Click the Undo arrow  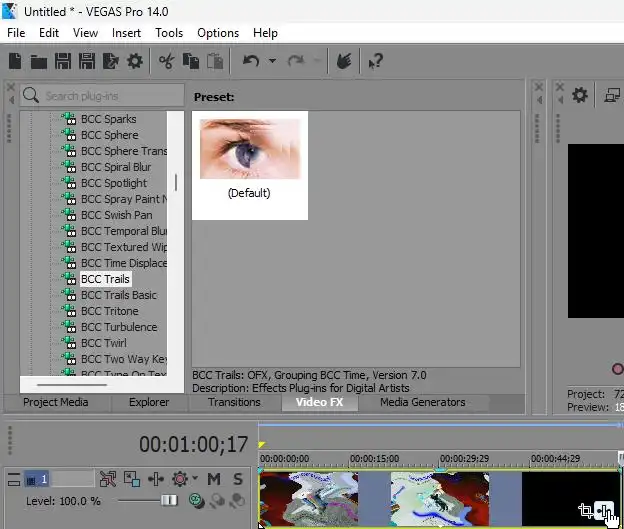coord(251,61)
